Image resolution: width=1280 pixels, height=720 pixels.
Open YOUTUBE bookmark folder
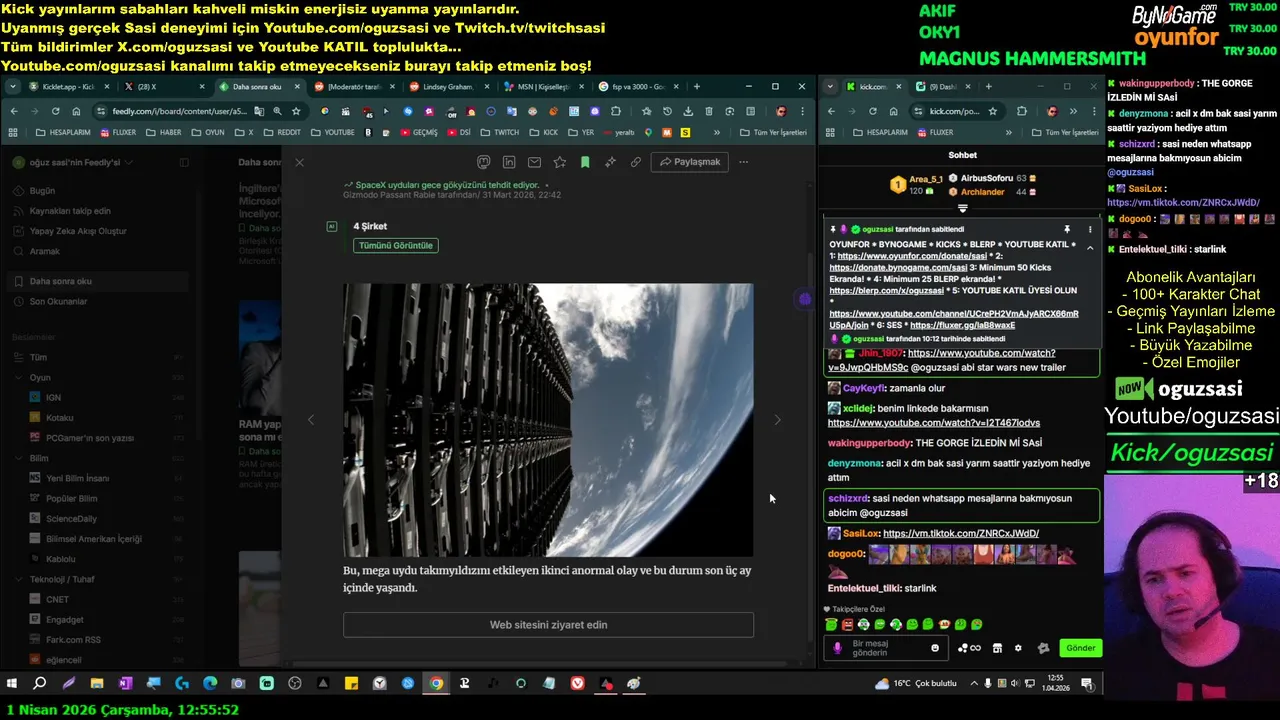tap(332, 132)
